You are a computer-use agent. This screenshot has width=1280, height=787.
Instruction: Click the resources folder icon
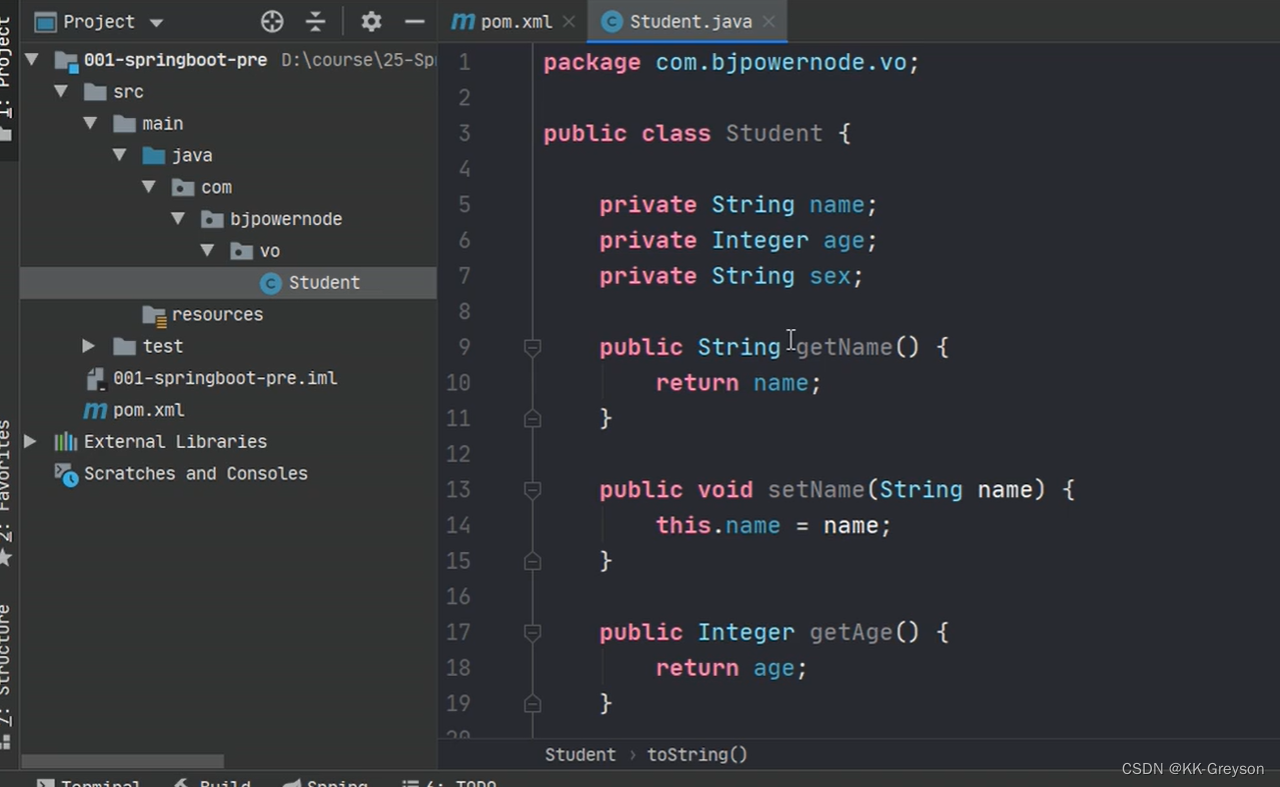click(x=154, y=315)
